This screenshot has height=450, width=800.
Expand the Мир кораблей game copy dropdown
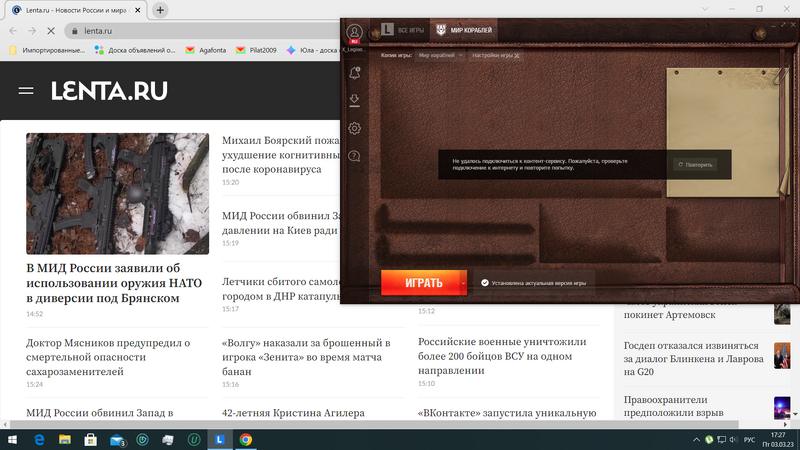point(440,55)
